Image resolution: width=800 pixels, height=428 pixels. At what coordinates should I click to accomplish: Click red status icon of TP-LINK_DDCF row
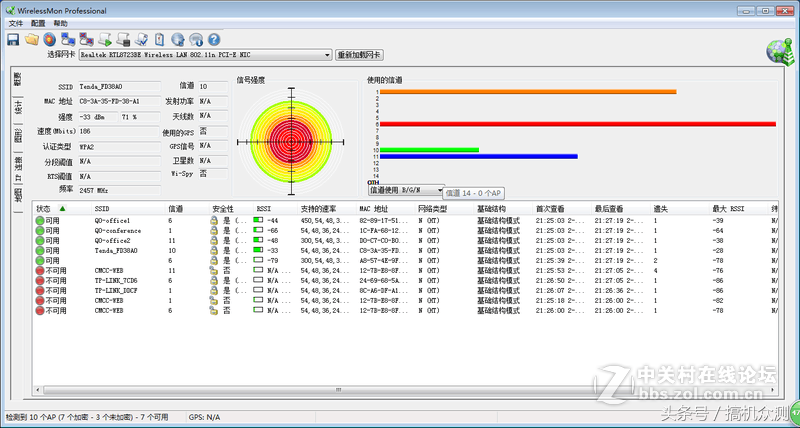pos(40,291)
